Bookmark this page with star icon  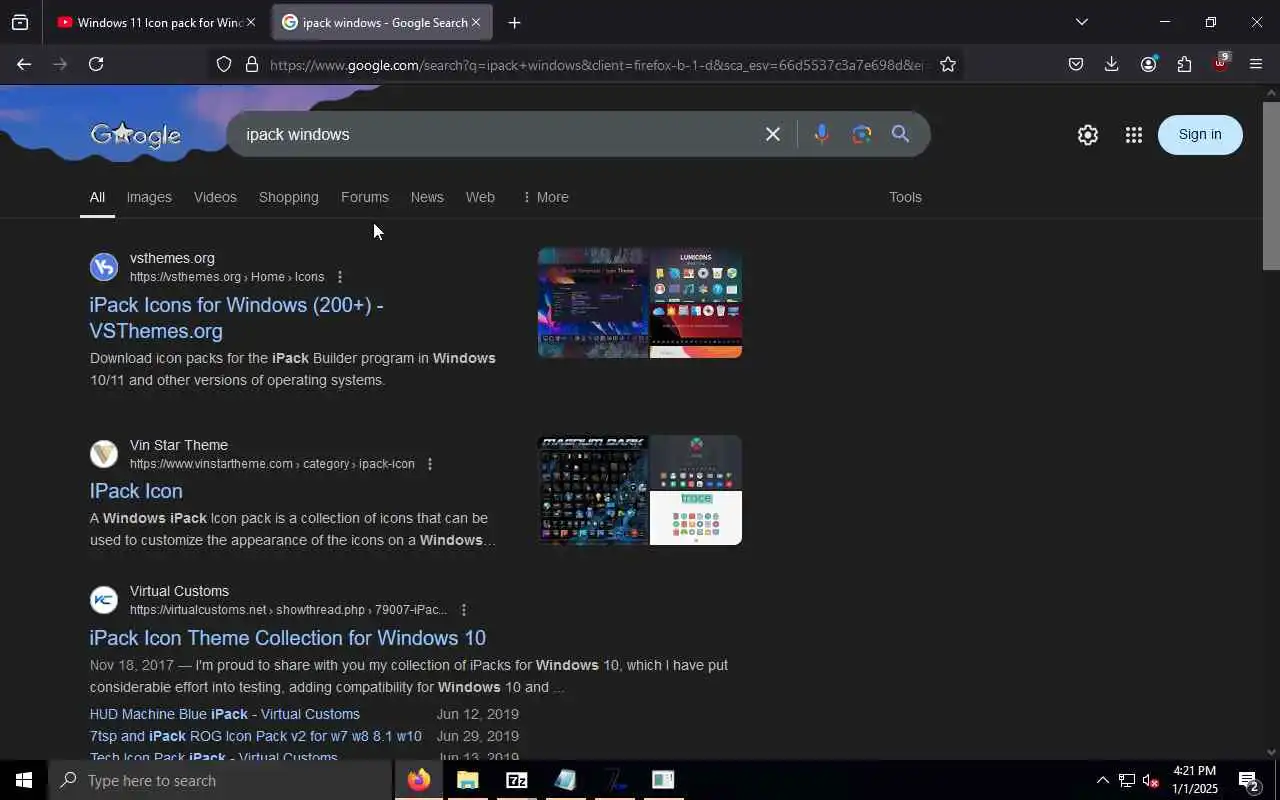pyautogui.click(x=948, y=64)
